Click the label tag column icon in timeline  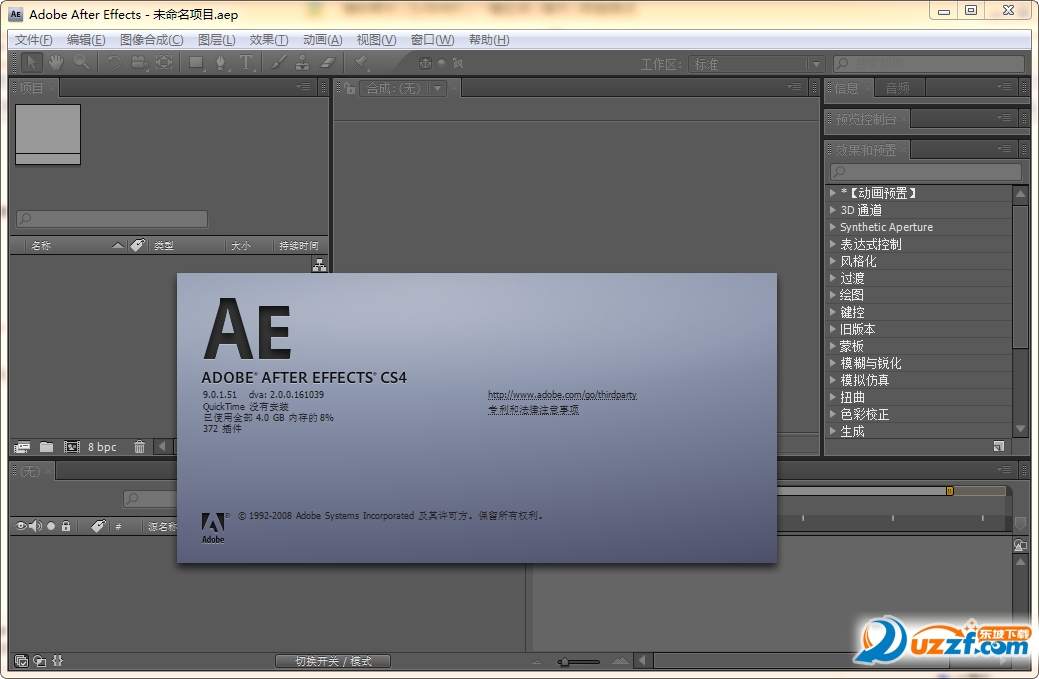click(98, 526)
